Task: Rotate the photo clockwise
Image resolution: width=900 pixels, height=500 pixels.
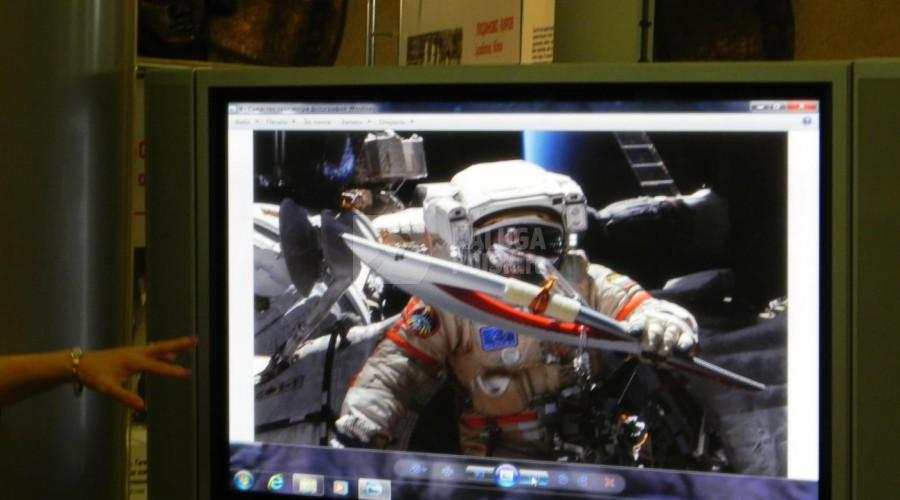Action: (x=583, y=480)
